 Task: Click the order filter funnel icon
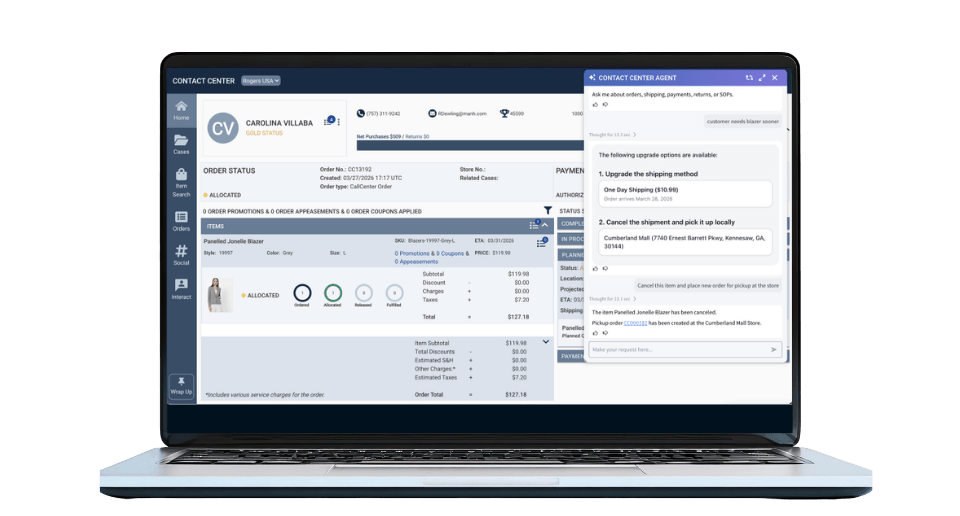pyautogui.click(x=547, y=211)
